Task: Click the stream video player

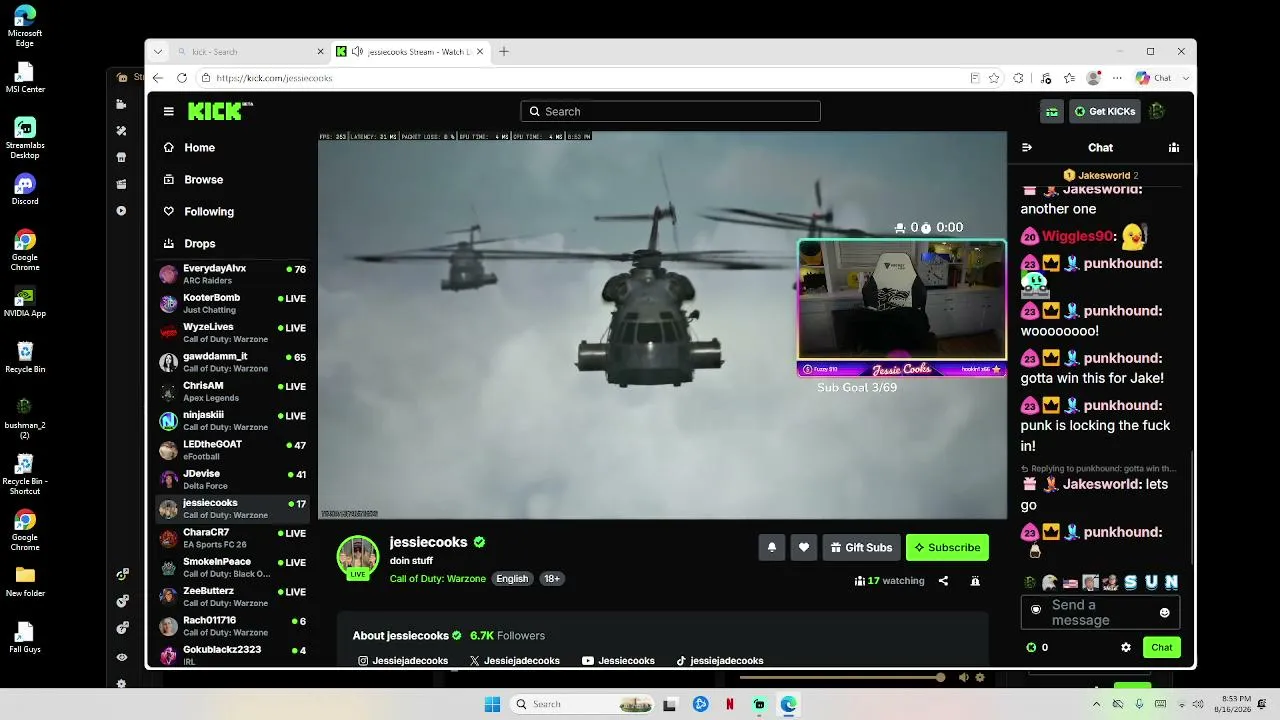Action: tap(662, 325)
